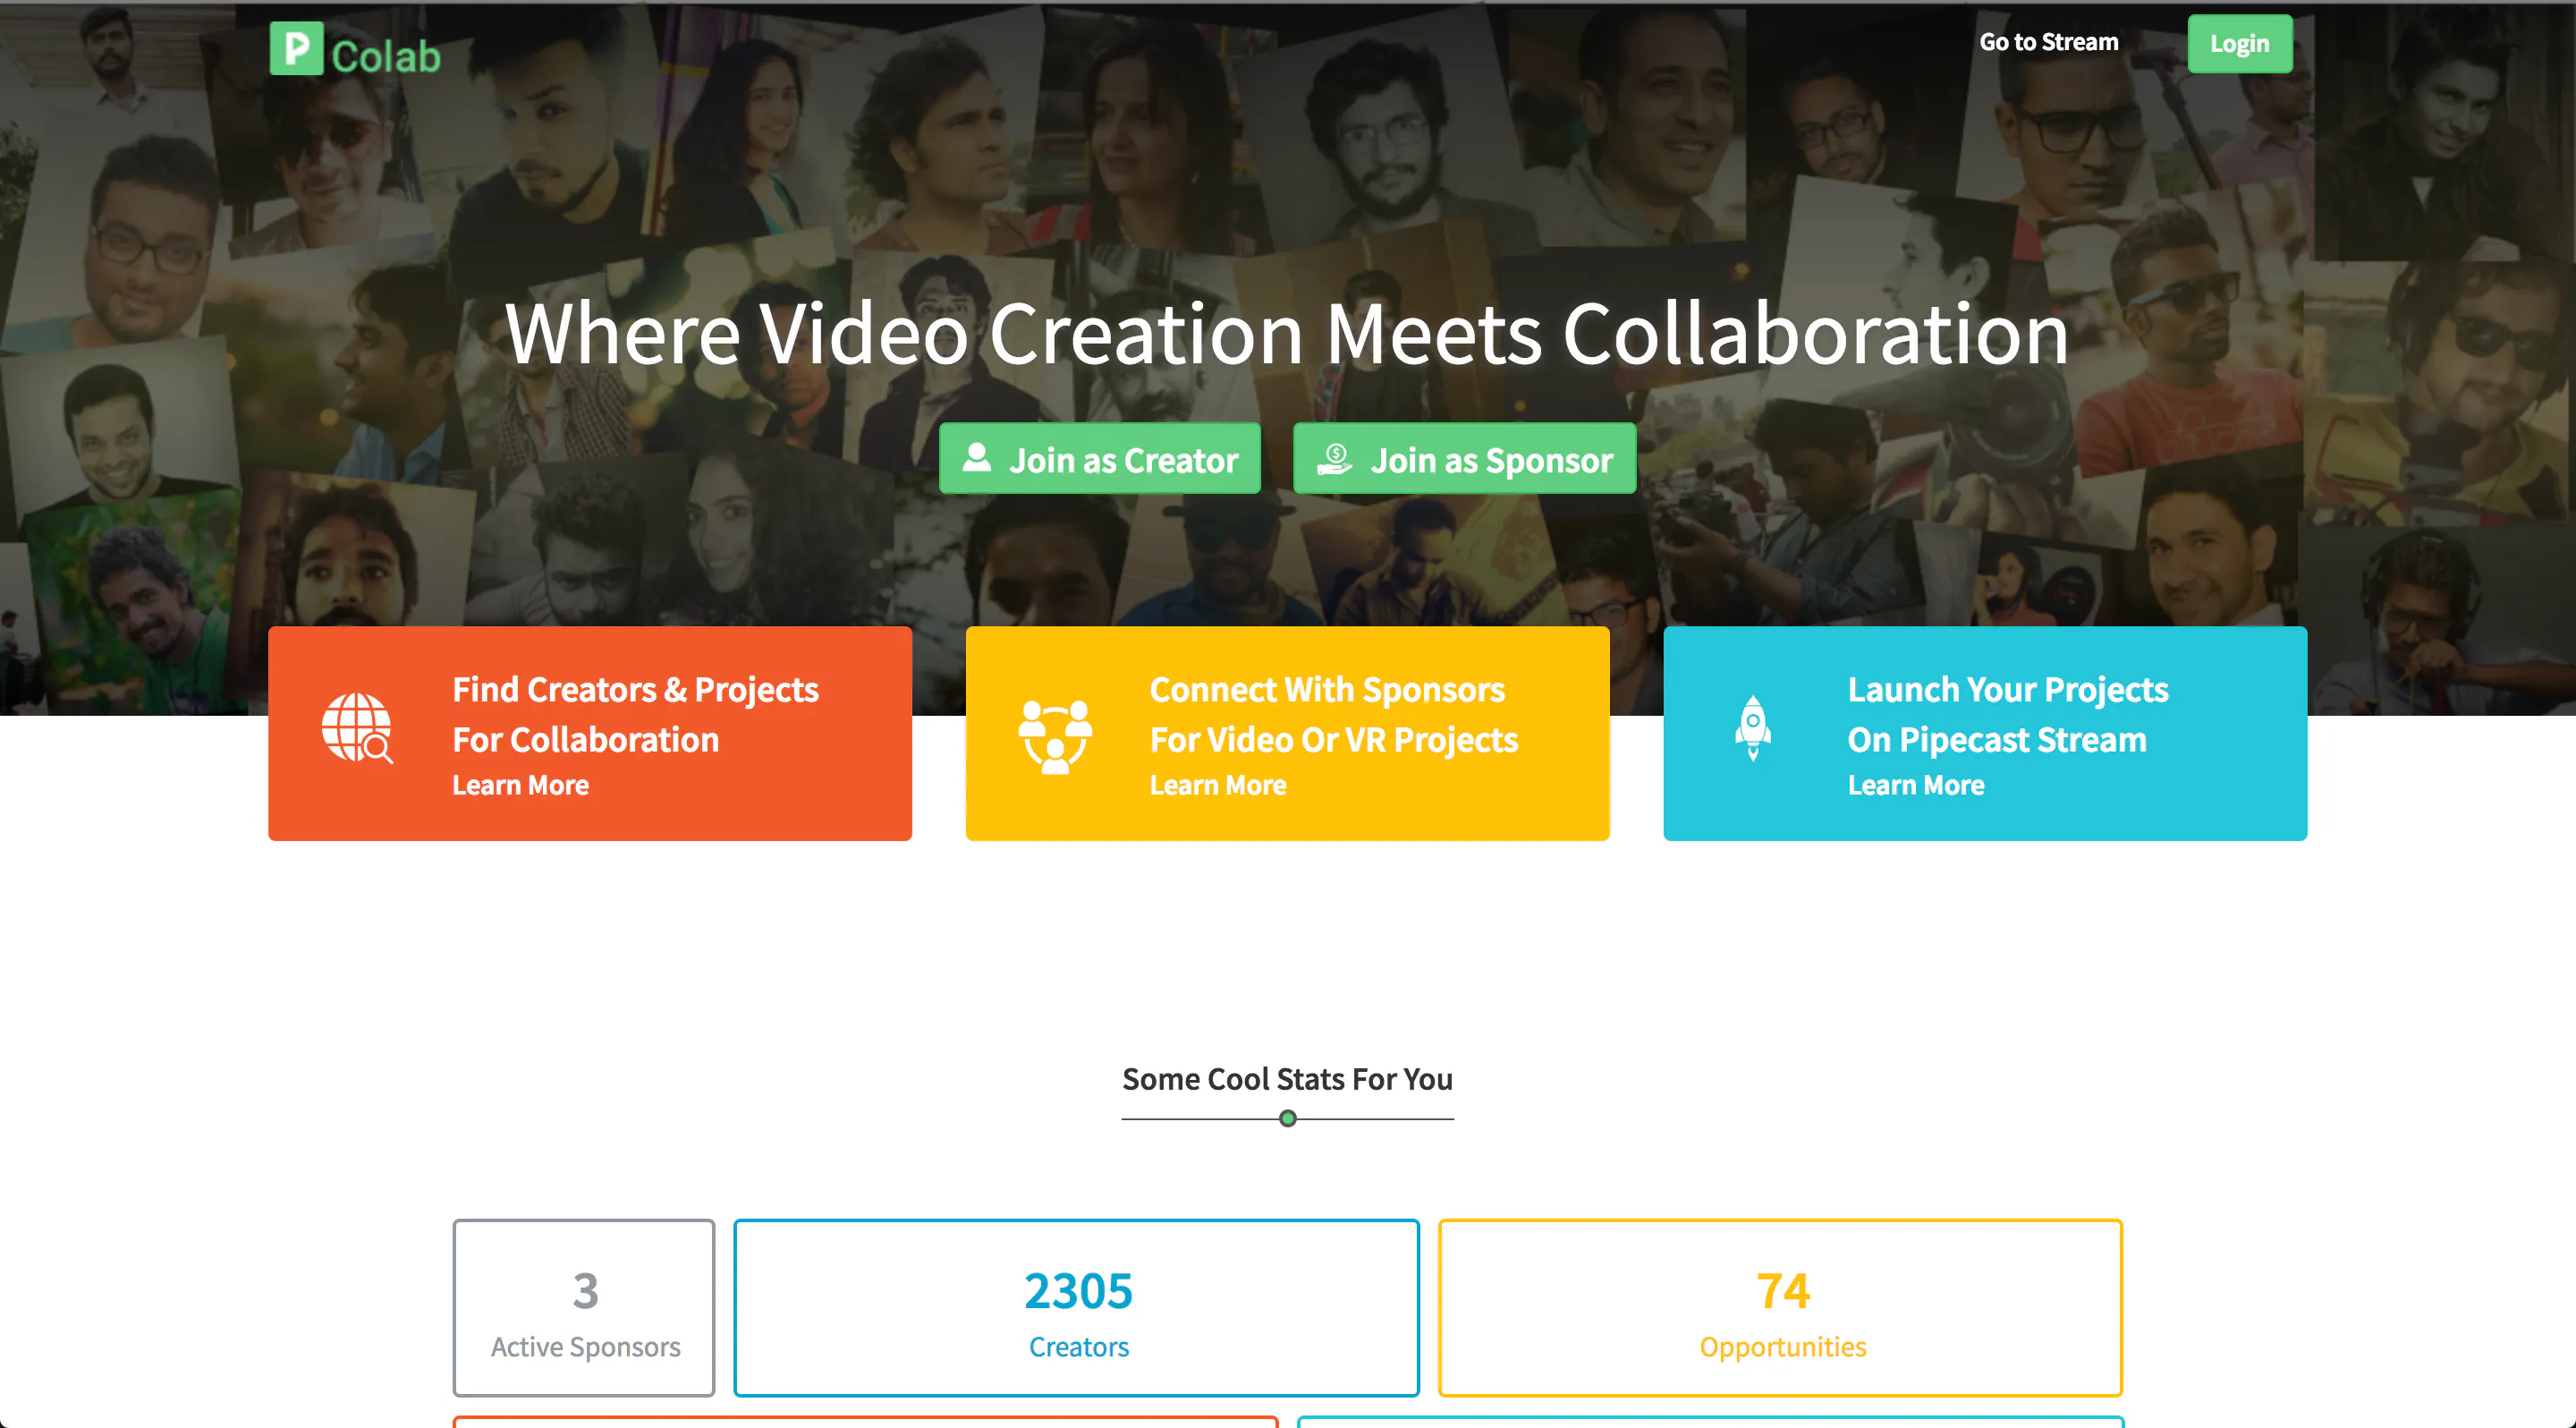
Task: Click the Opportunities label
Action: click(1782, 1347)
